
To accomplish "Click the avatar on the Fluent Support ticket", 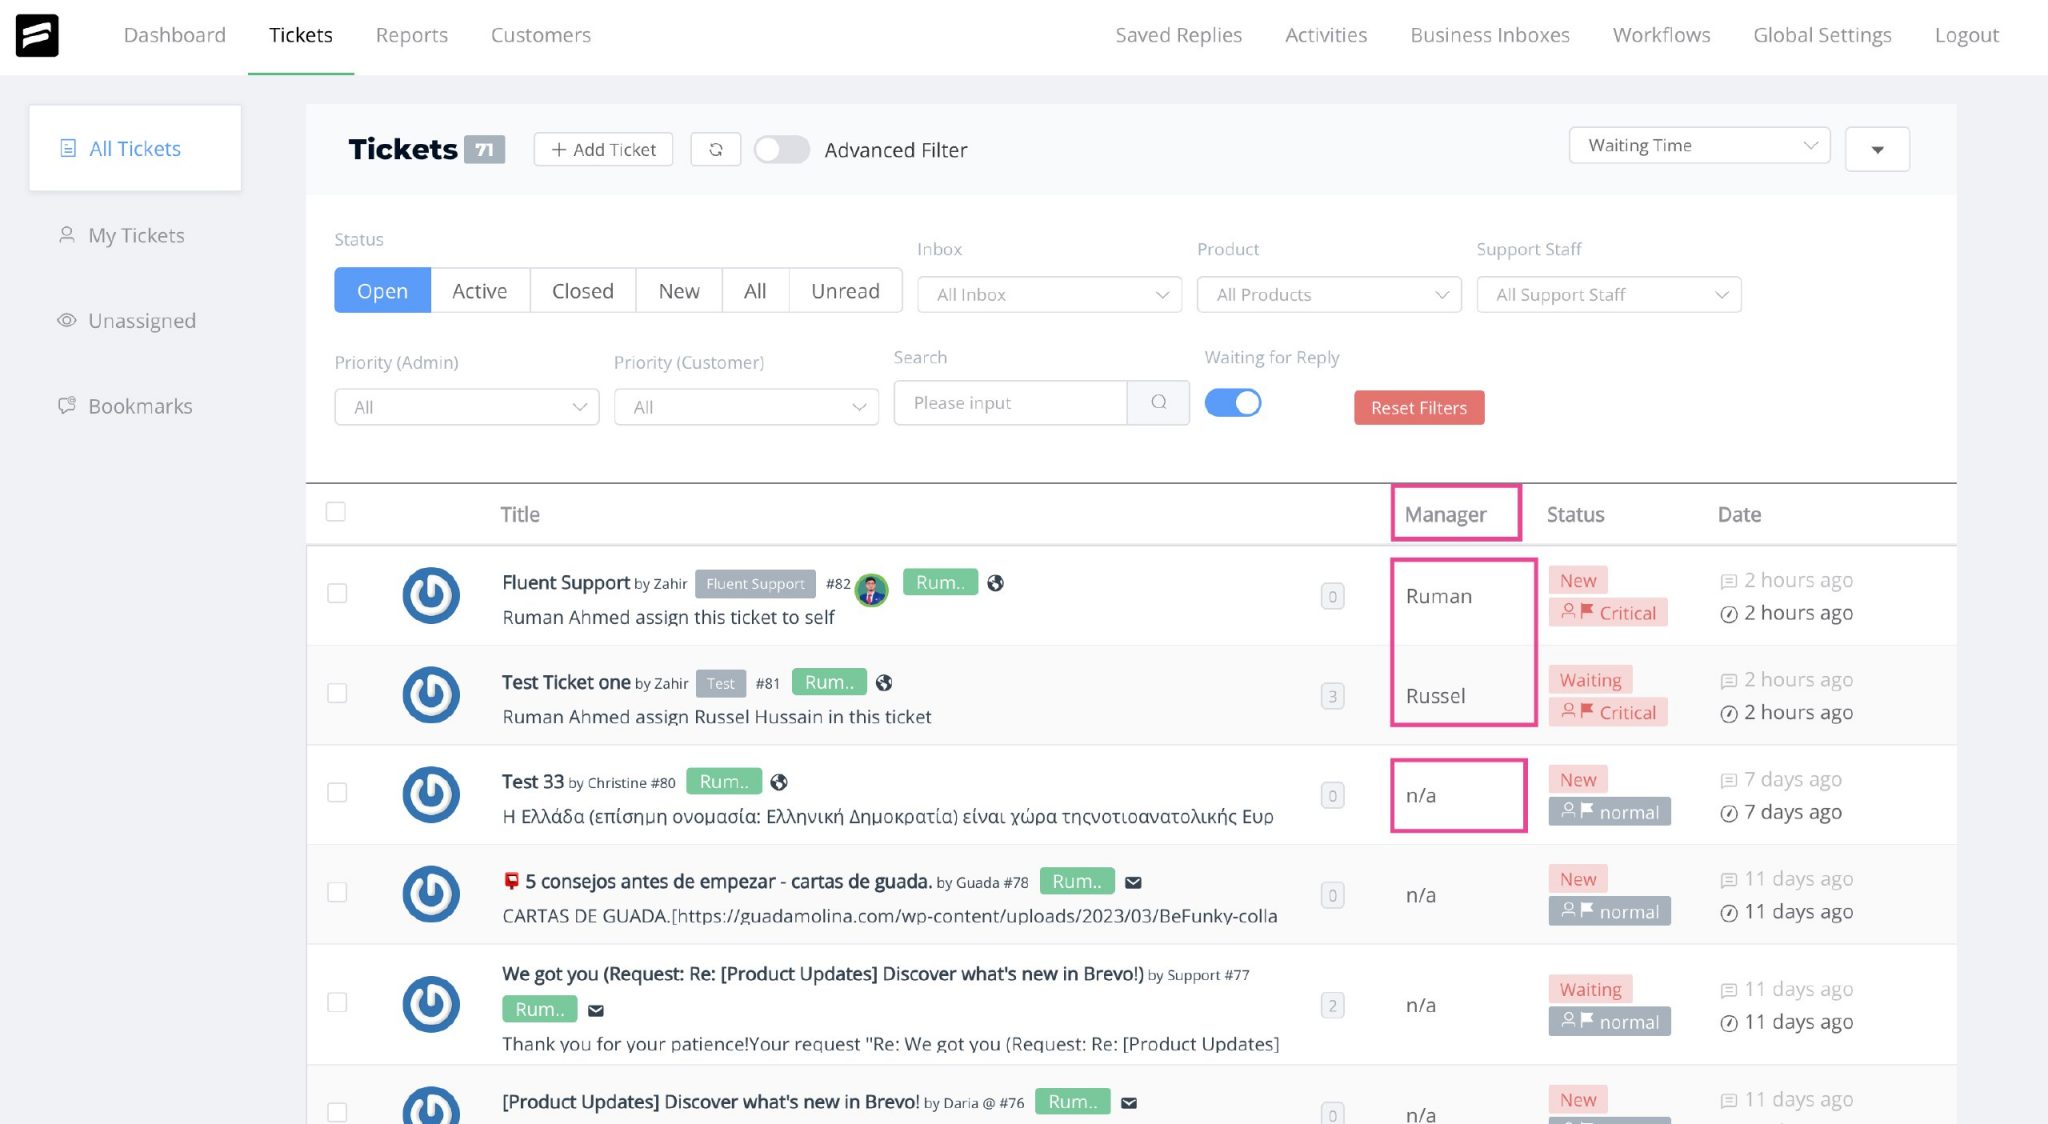I will [871, 590].
